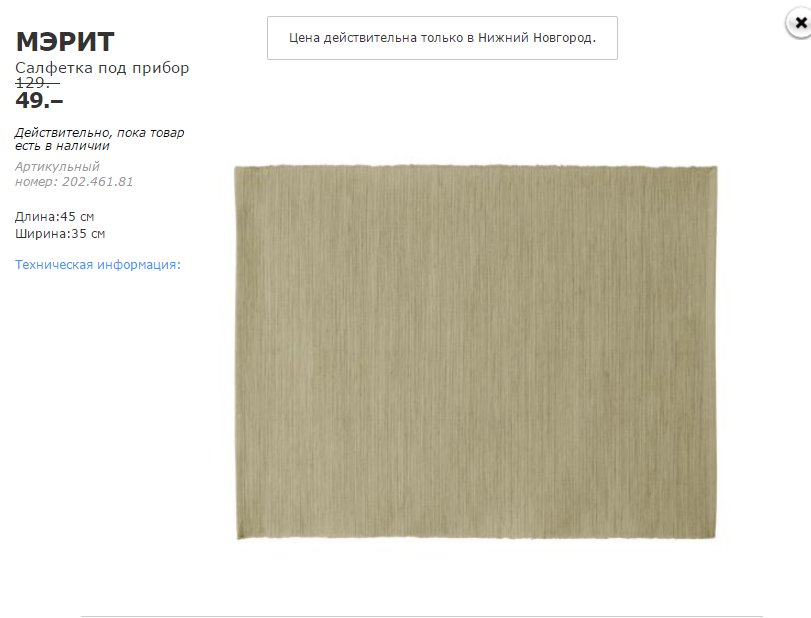Viewport: 811px width, 618px height.
Task: Click the Длина:45 см dimension line
Action: pos(54,217)
